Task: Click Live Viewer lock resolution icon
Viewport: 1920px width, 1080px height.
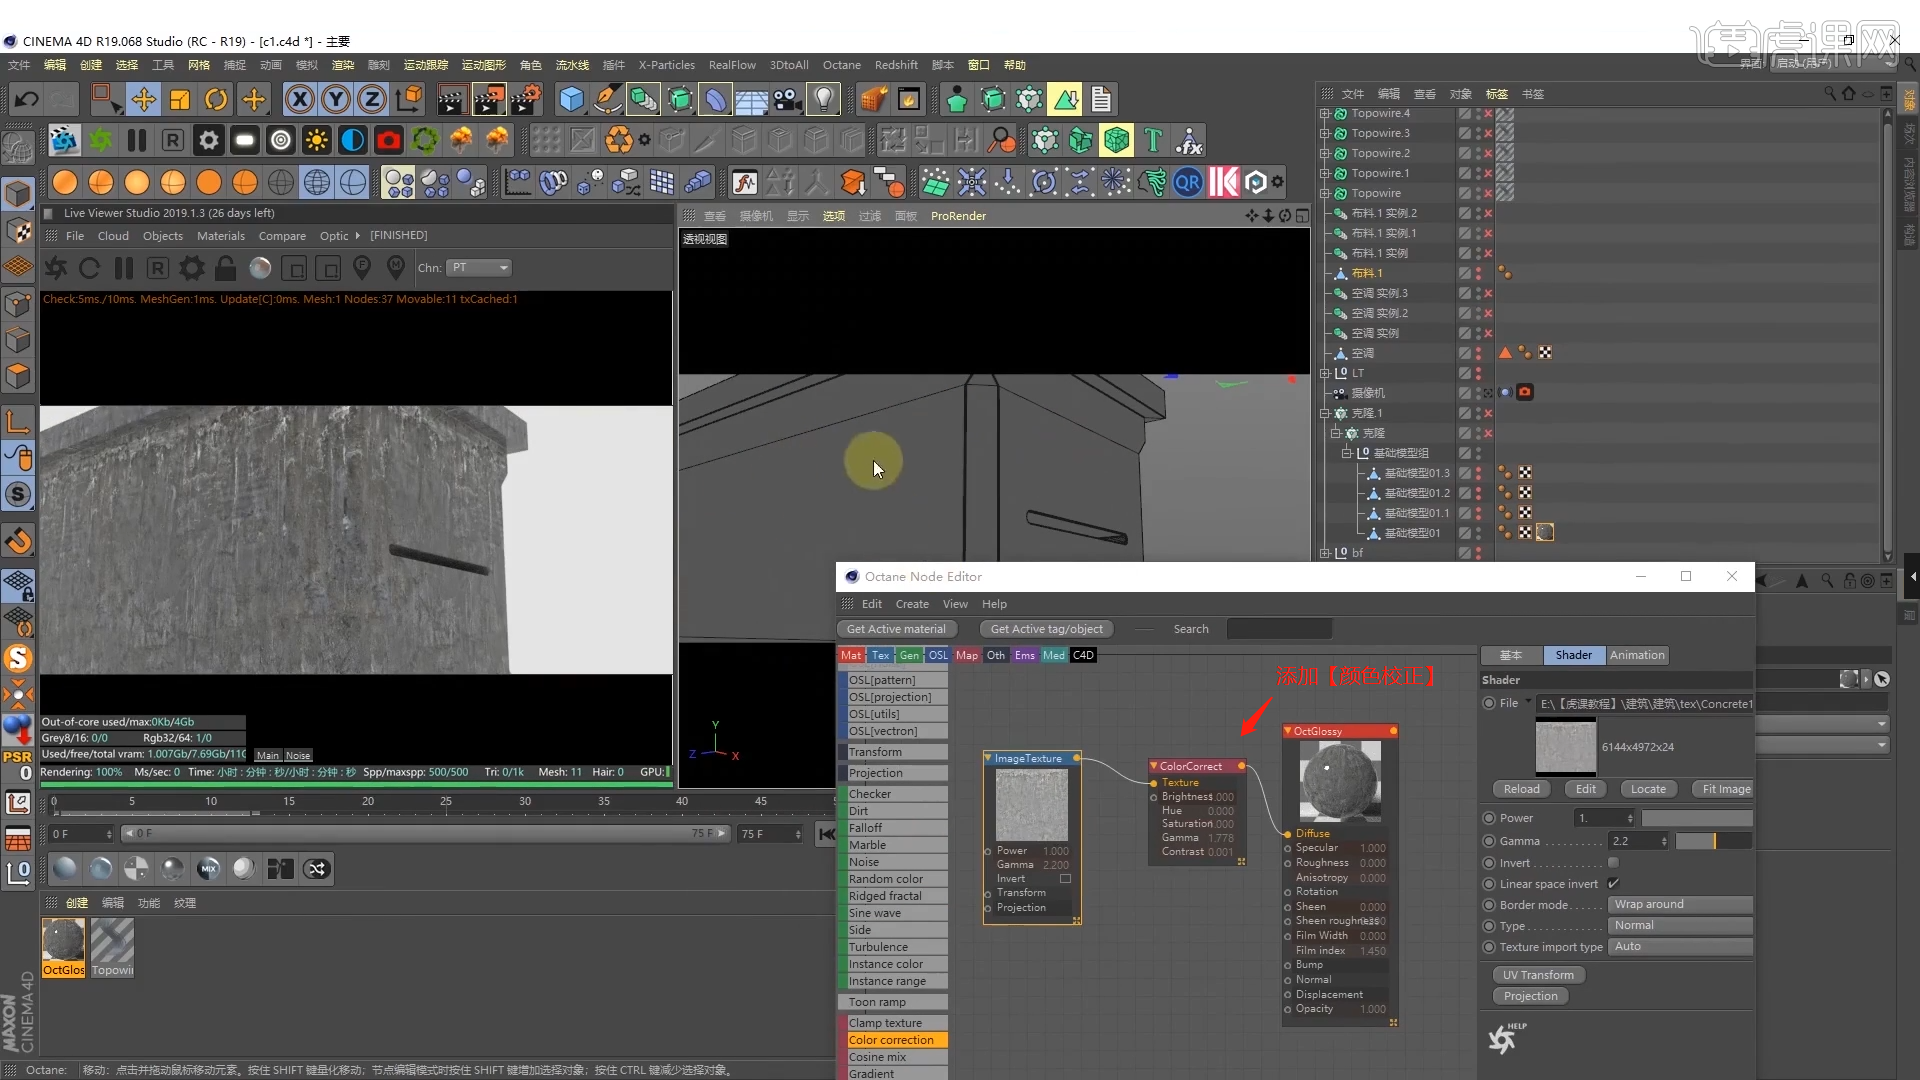Action: click(226, 268)
